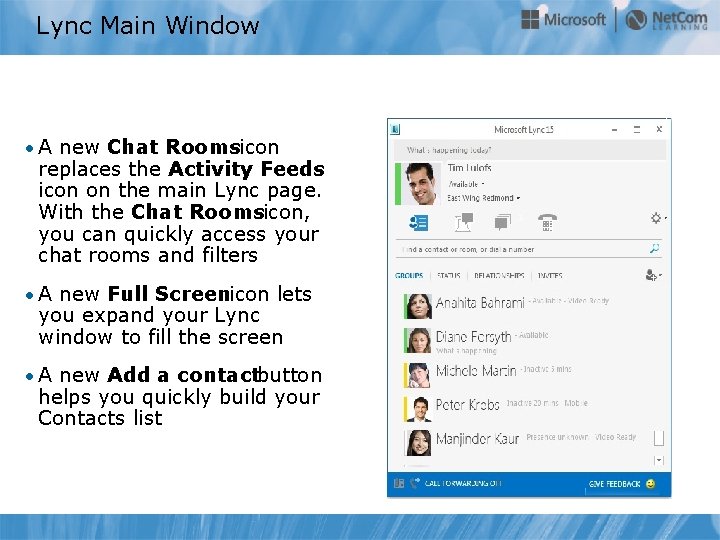Click Peter Krebs's photo
720x540 pixels.
point(419,409)
